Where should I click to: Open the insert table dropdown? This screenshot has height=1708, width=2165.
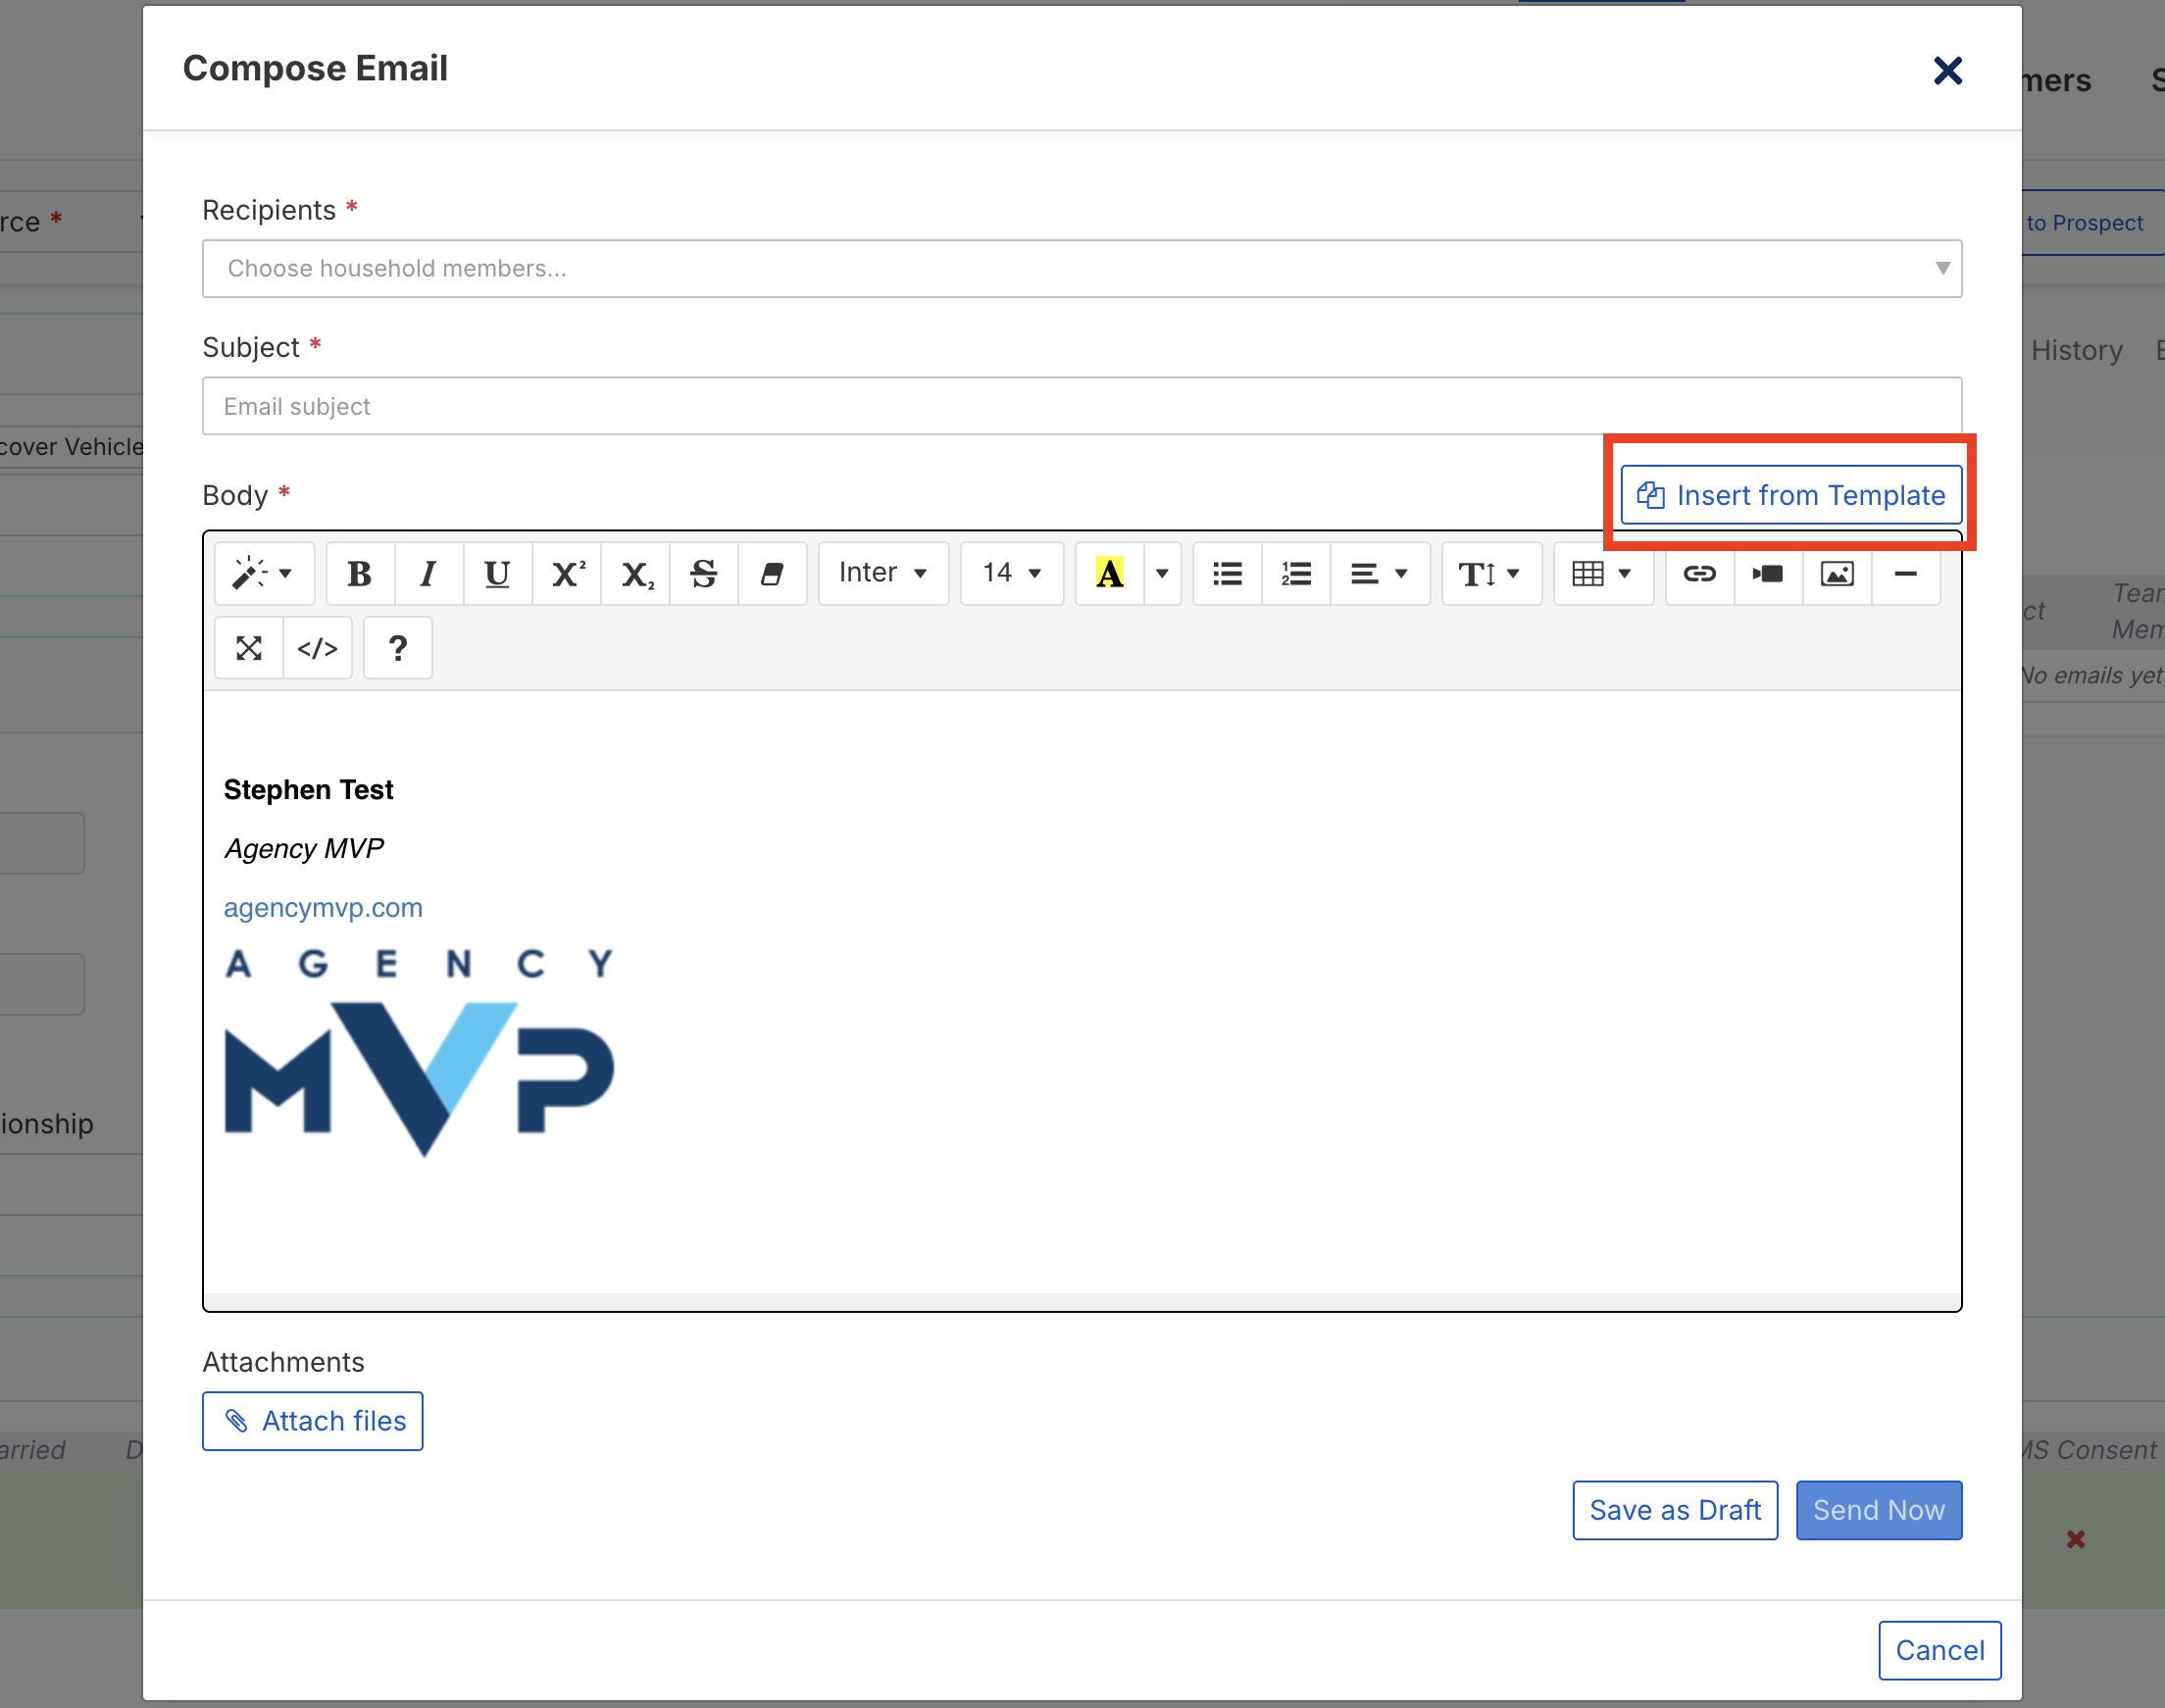point(1603,573)
